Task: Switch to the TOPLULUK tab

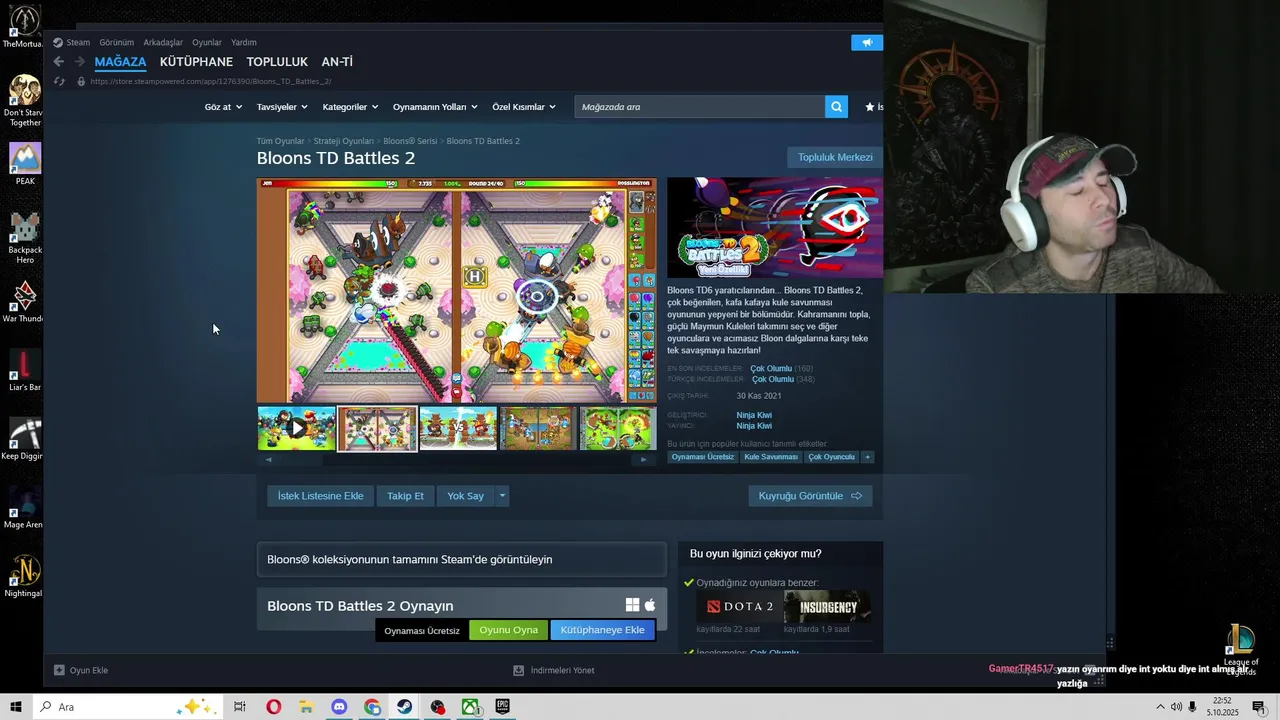Action: click(x=277, y=62)
